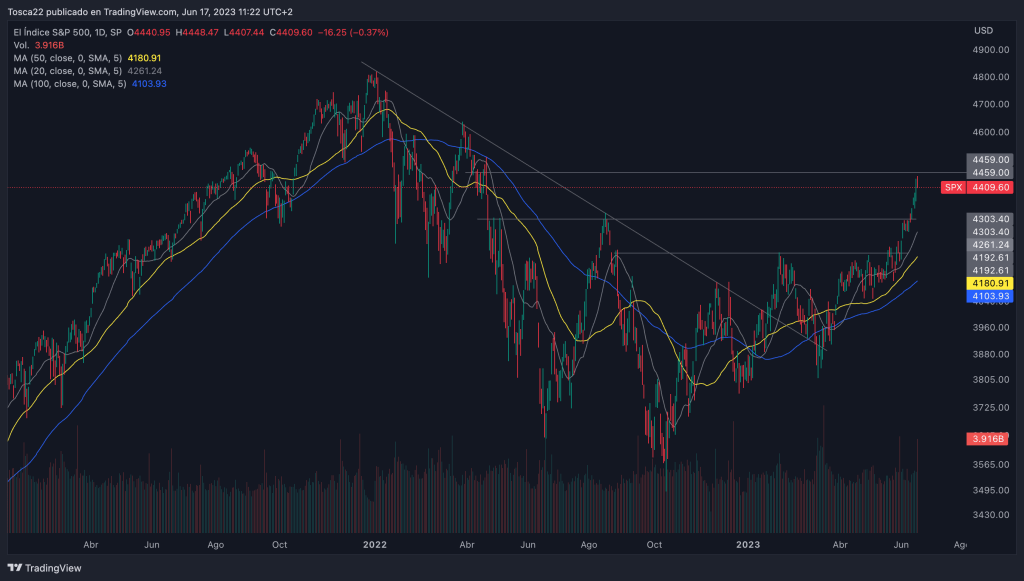Click the yellow 4180.91 MA price tag
The width and height of the screenshot is (1024, 581).
coord(991,284)
